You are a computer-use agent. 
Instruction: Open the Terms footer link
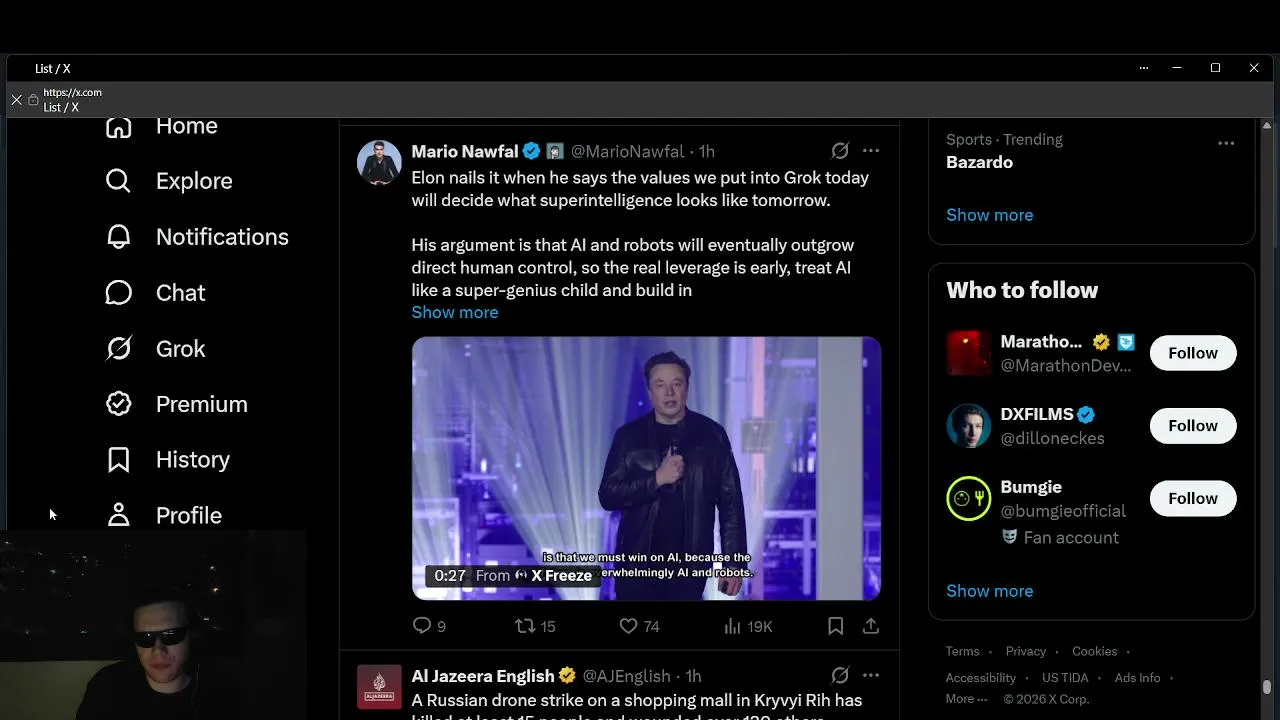click(x=963, y=651)
